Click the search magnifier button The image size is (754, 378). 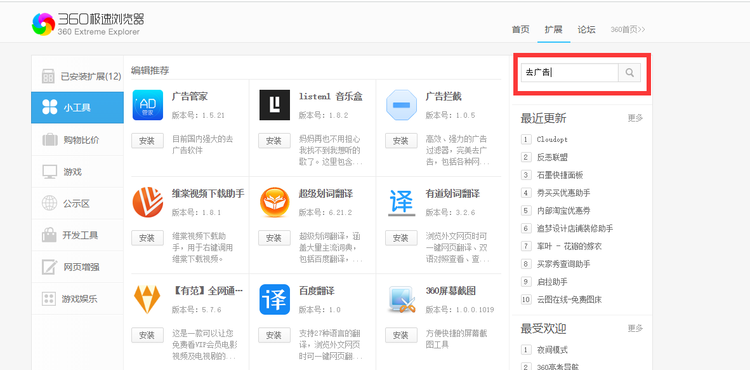[x=629, y=73]
